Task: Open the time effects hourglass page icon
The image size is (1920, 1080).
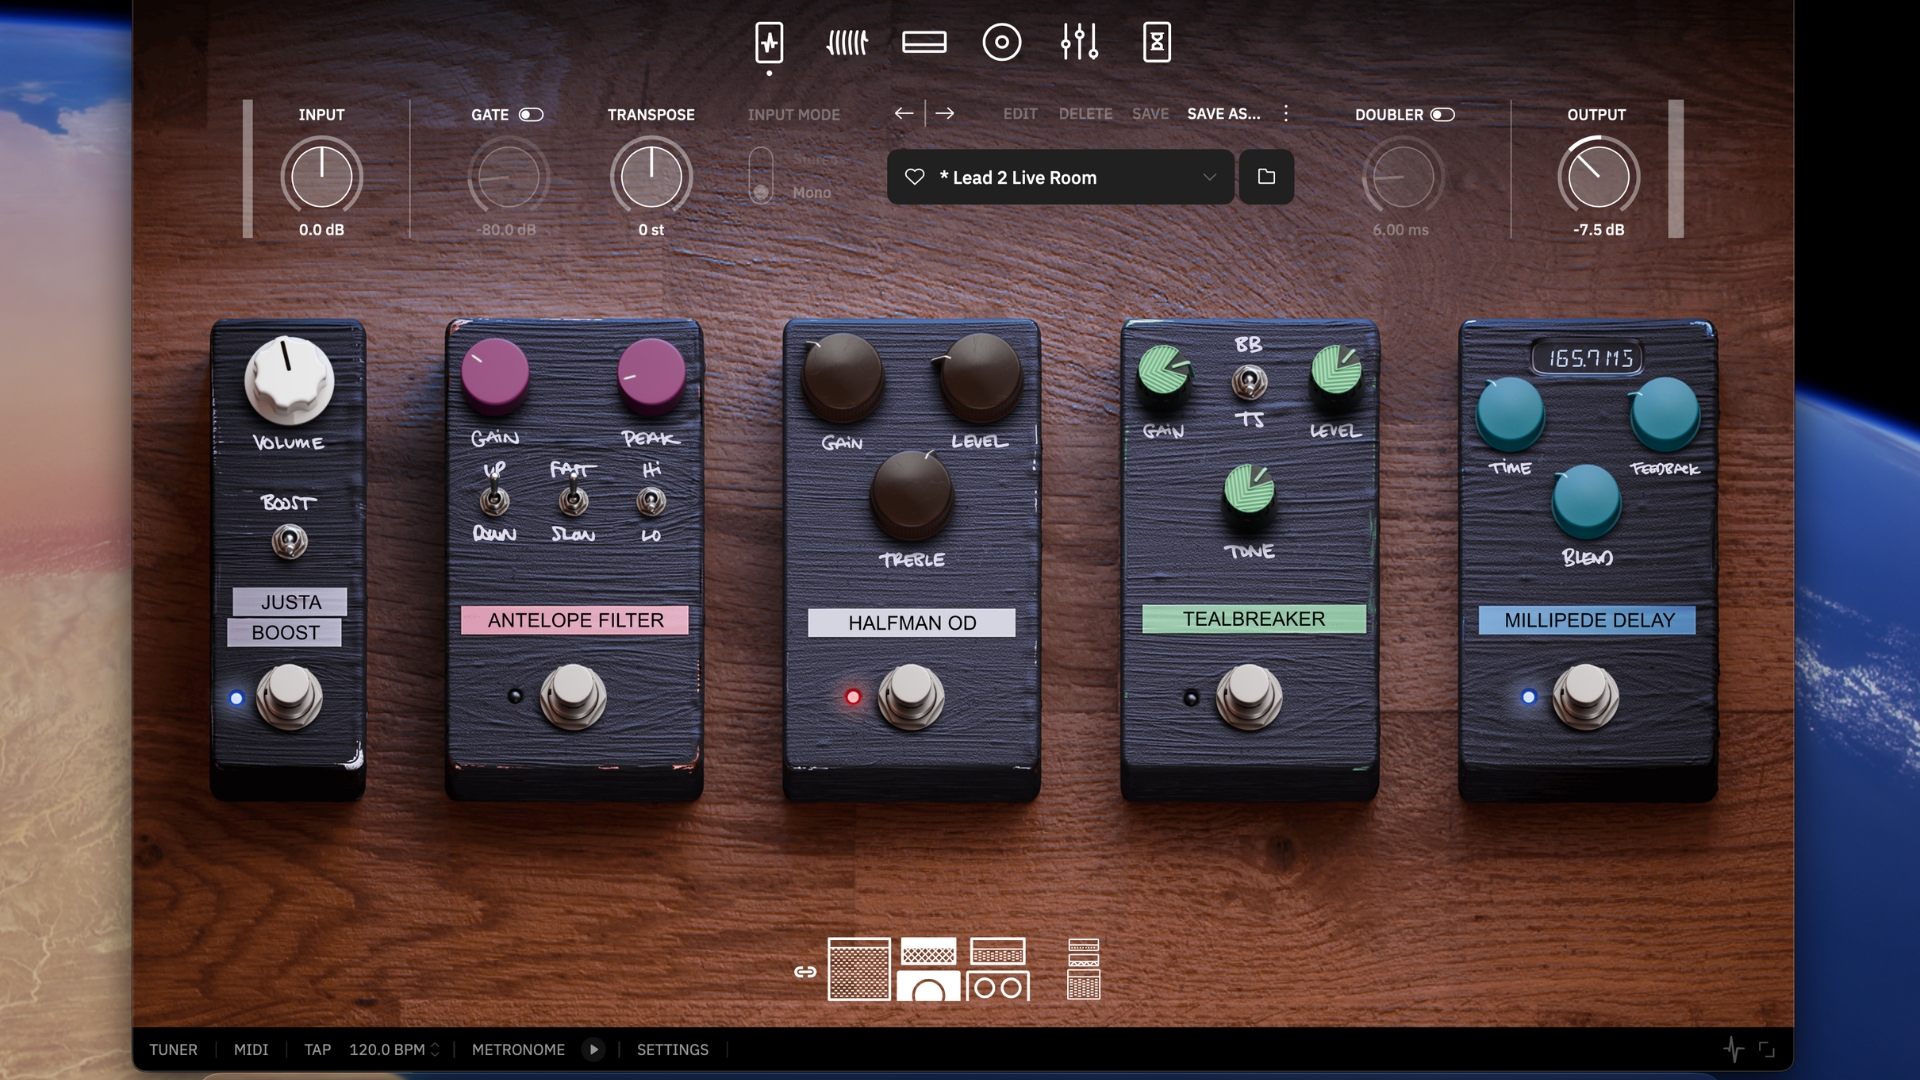Action: (x=1157, y=41)
